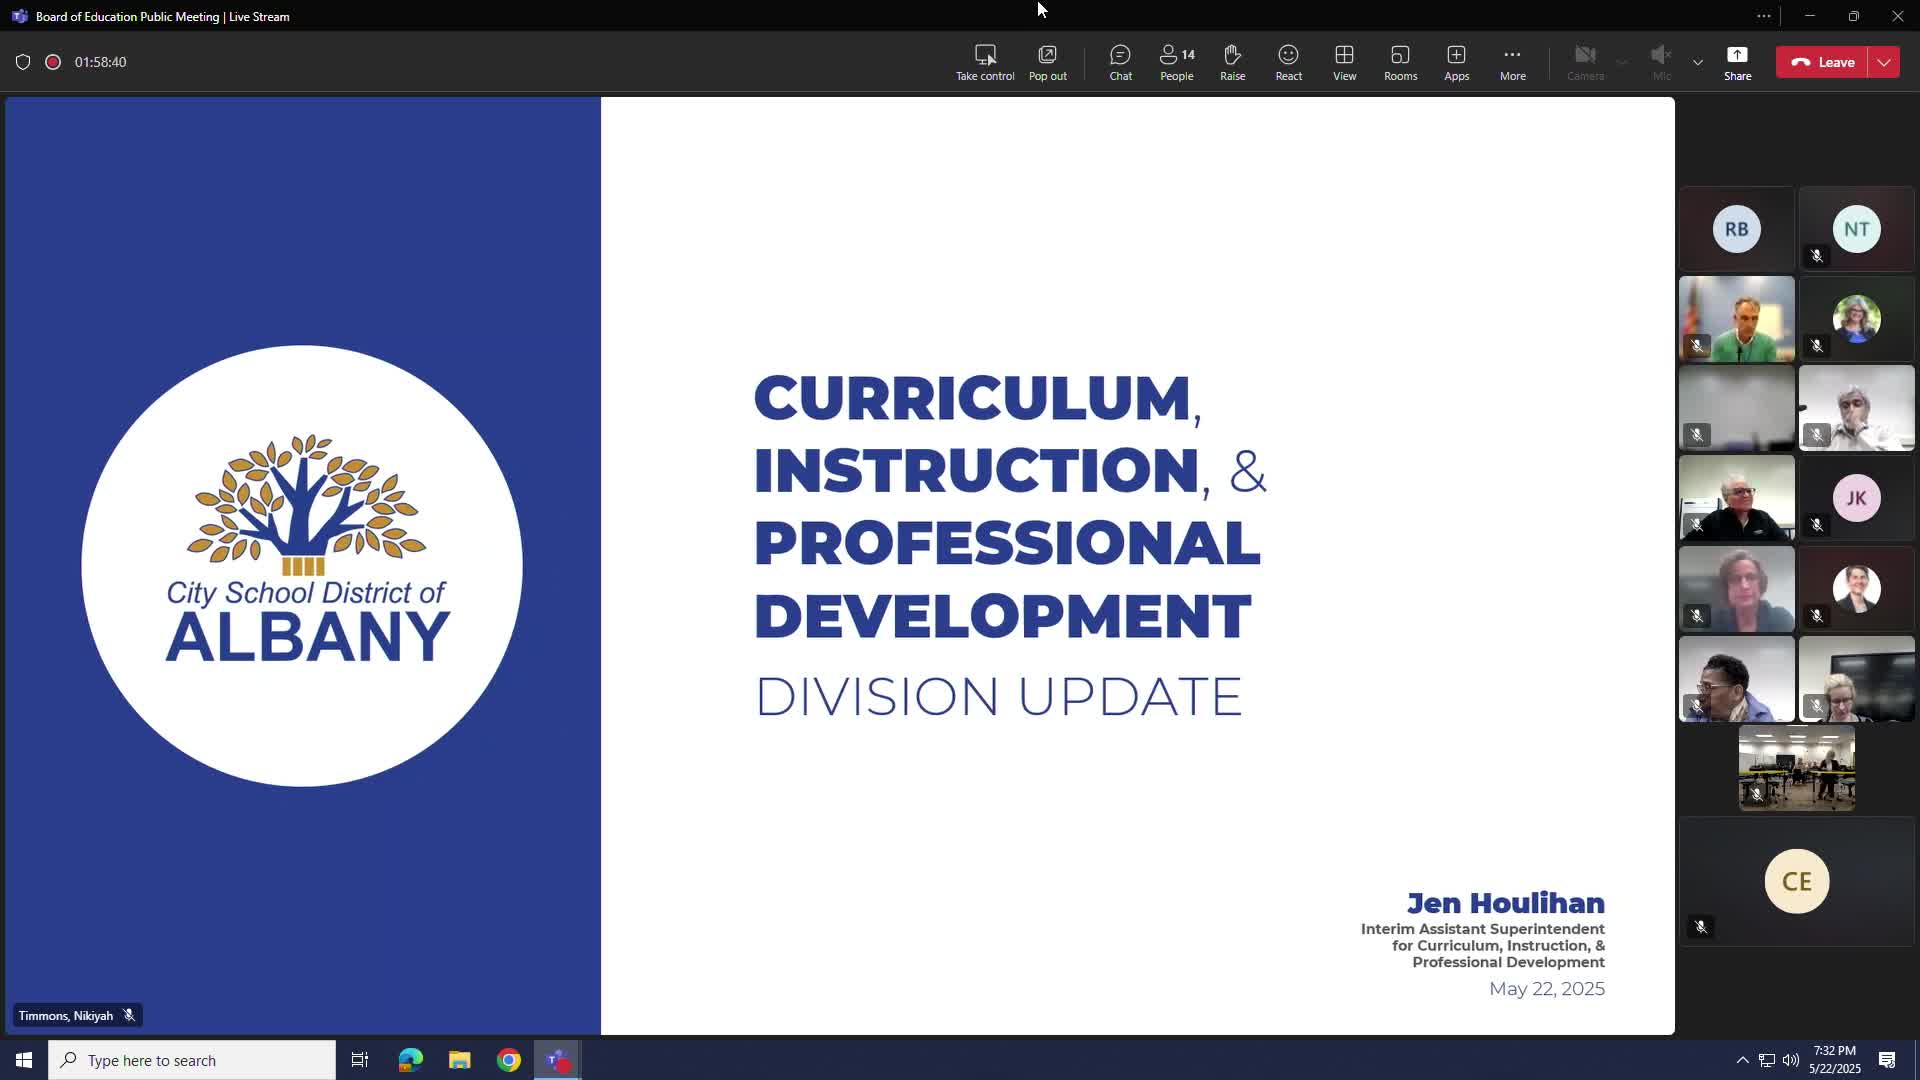Image resolution: width=1920 pixels, height=1080 pixels.
Task: Open the React emoji options
Action: pos(1288,62)
